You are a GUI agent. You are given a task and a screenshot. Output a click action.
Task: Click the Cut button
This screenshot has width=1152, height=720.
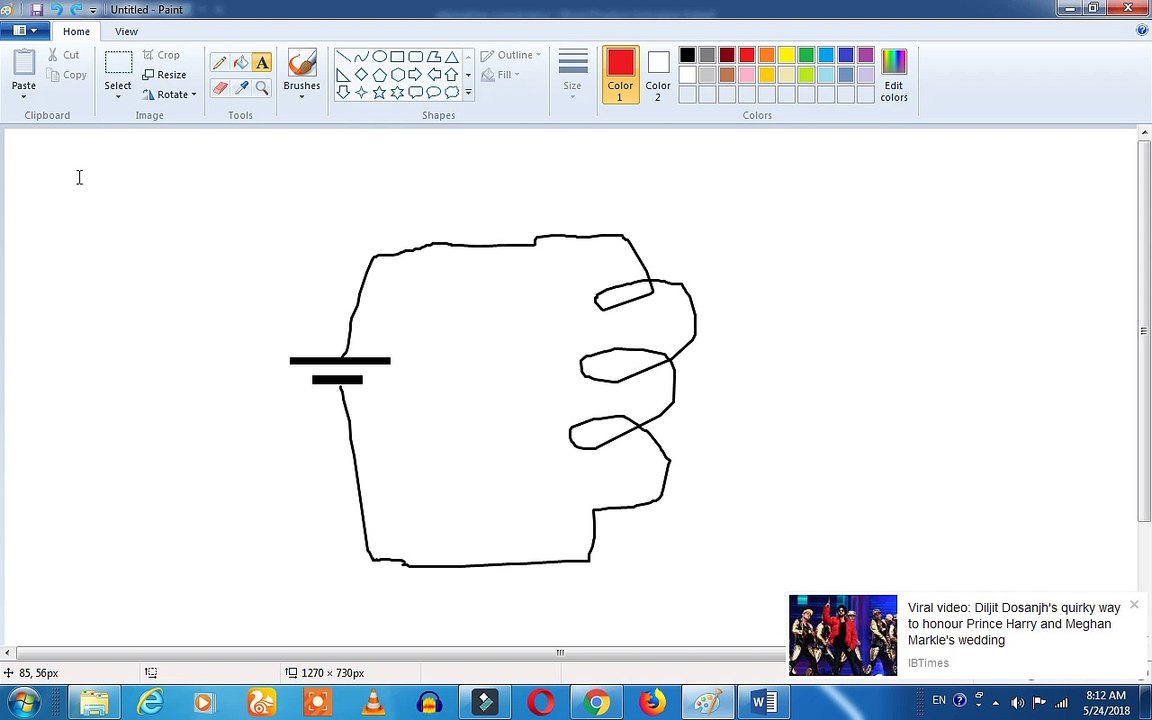point(64,55)
